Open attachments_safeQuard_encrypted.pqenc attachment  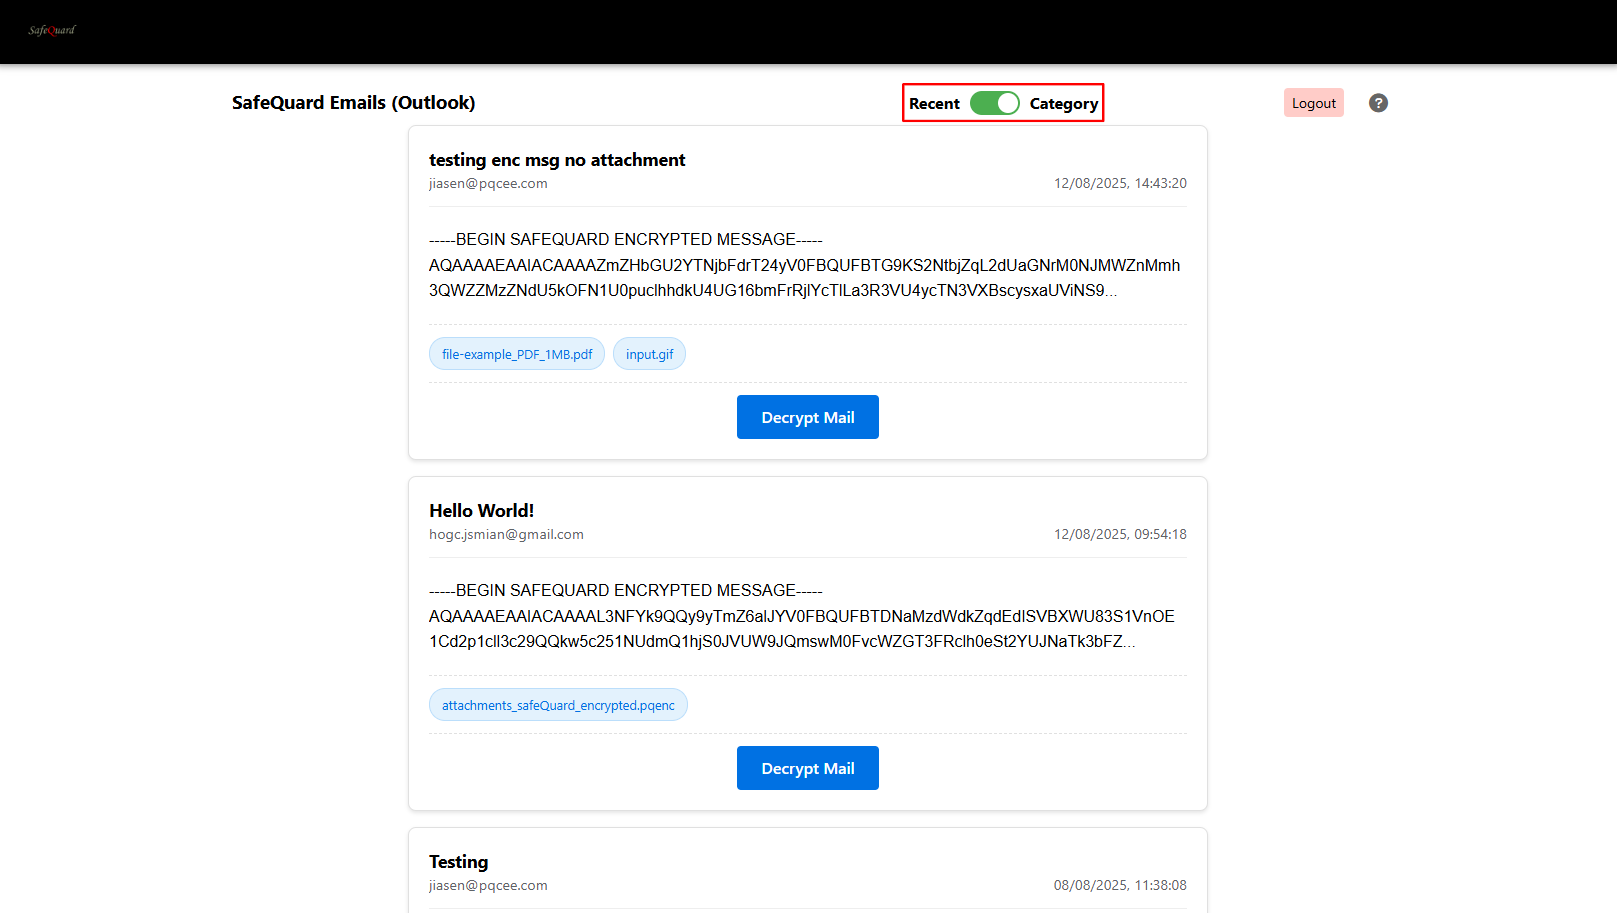click(x=558, y=705)
